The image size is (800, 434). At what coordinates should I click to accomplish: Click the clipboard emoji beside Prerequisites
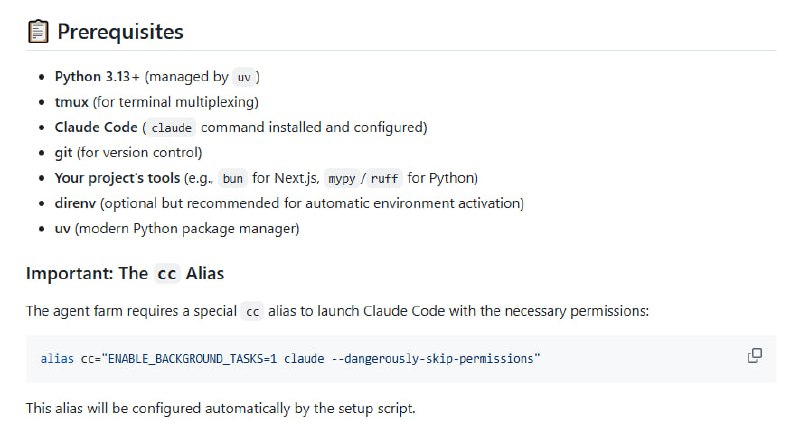[x=37, y=31]
